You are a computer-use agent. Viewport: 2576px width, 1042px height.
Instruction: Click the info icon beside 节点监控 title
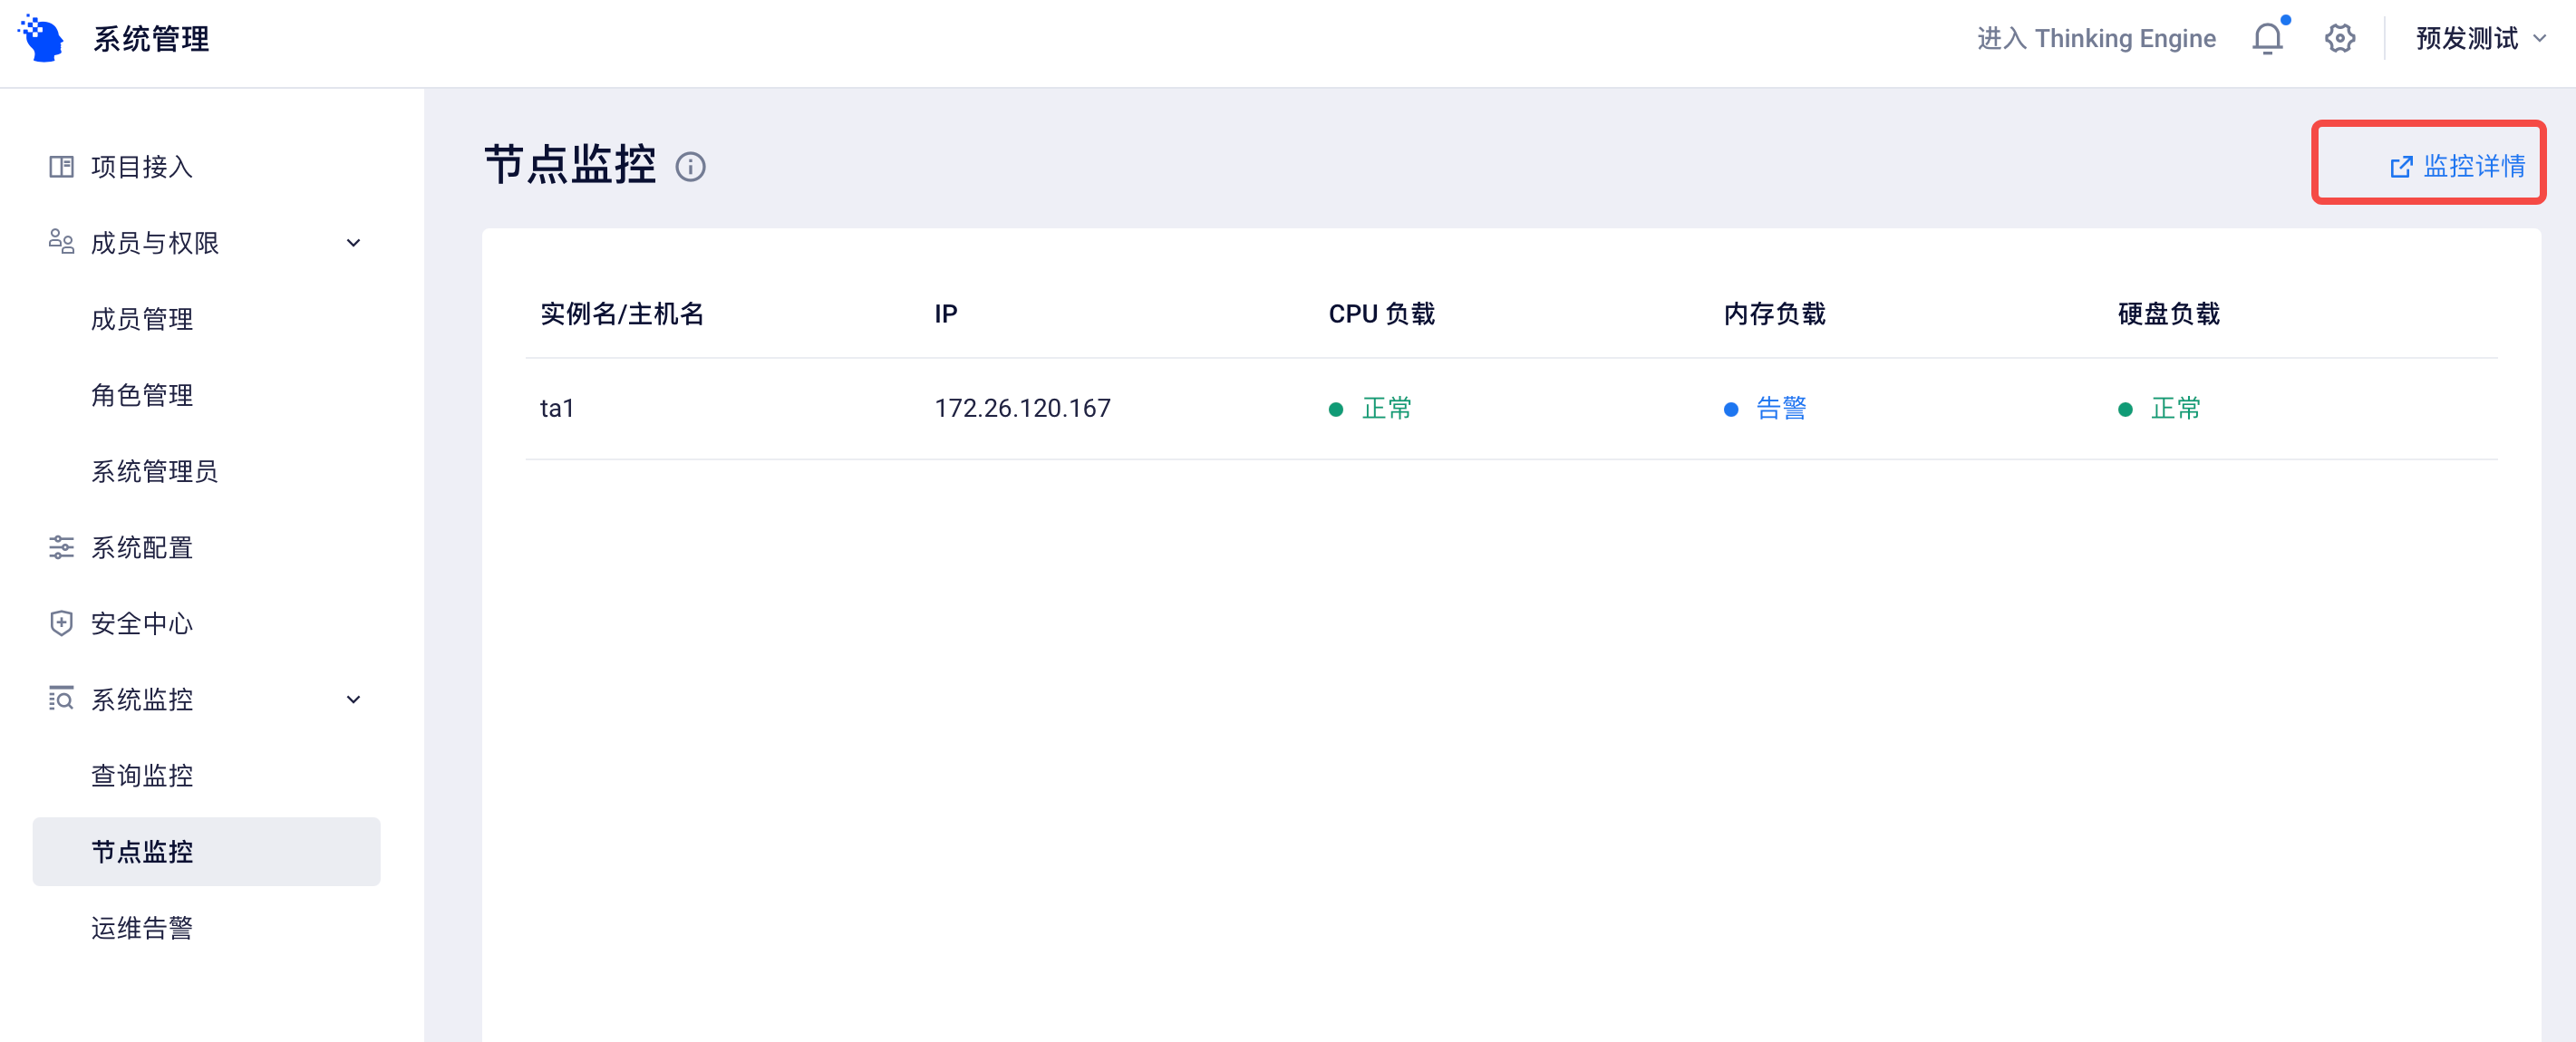(x=690, y=166)
